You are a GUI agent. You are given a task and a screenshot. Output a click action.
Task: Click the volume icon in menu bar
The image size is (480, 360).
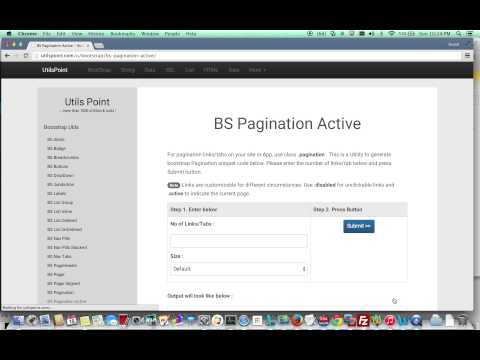[371, 34]
